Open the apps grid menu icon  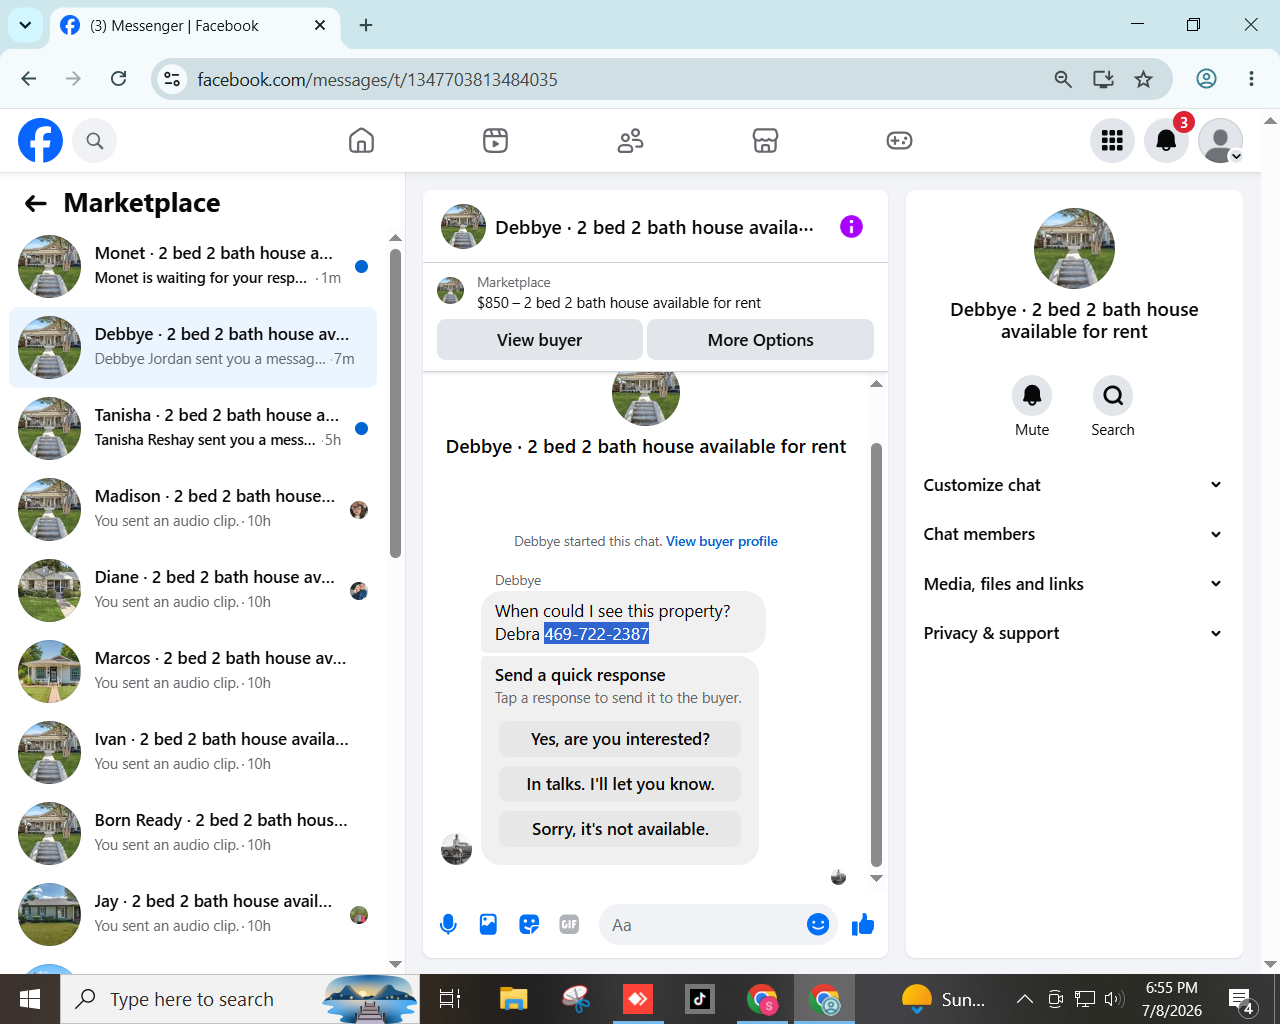[1112, 141]
